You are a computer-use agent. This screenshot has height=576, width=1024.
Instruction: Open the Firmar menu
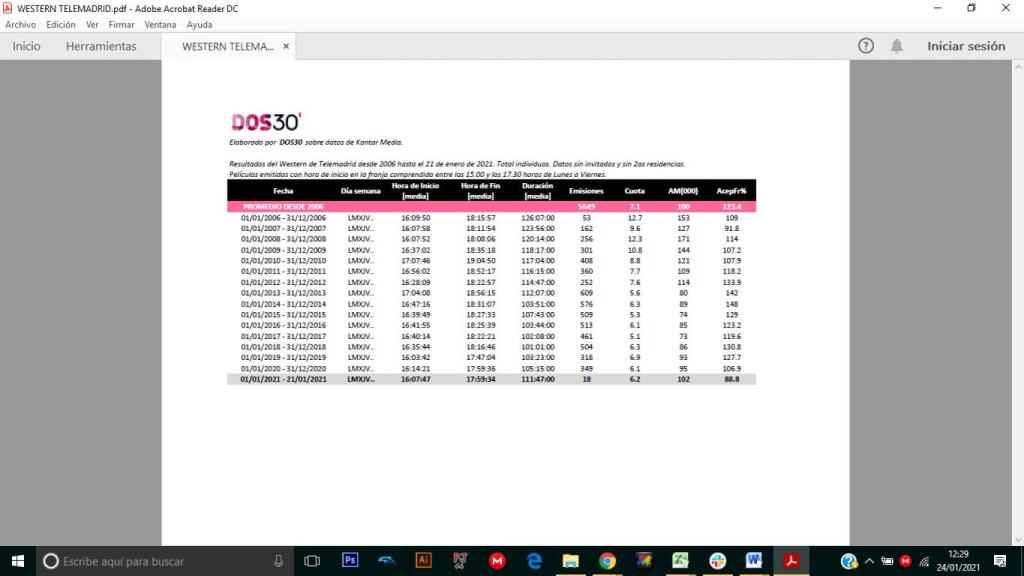coord(121,25)
